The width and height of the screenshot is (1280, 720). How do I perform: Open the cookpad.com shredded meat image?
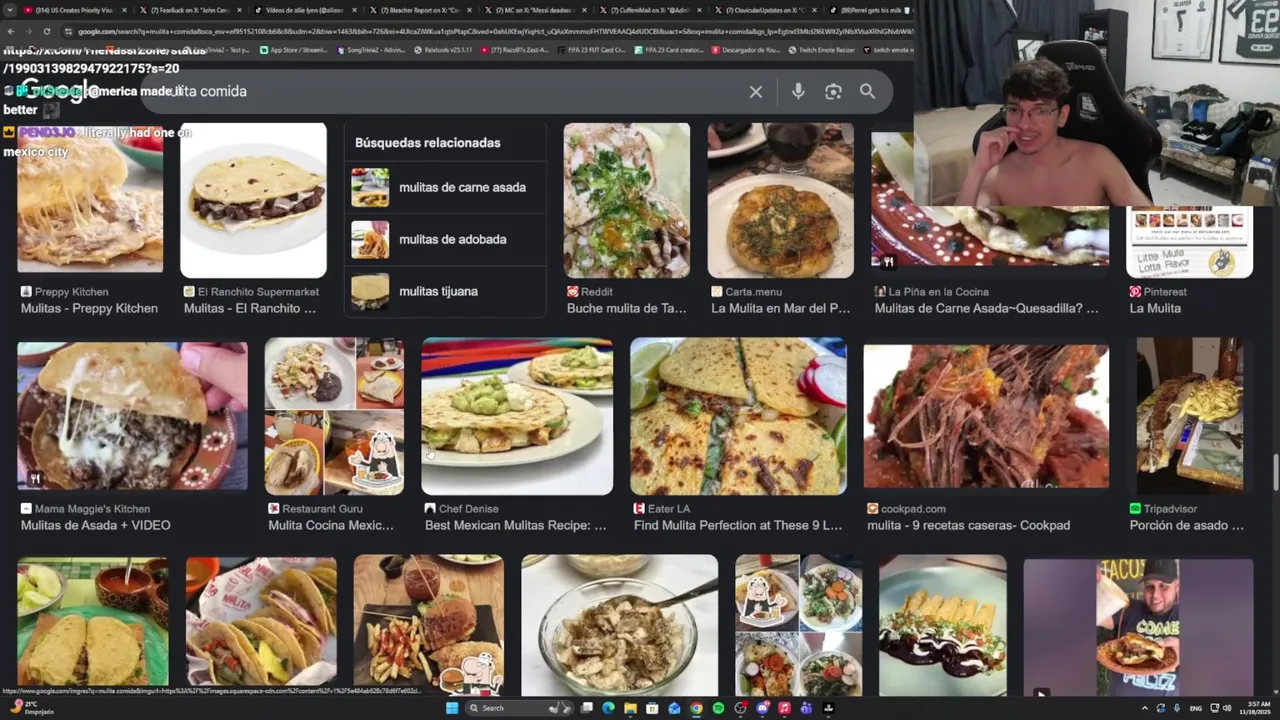pos(986,416)
